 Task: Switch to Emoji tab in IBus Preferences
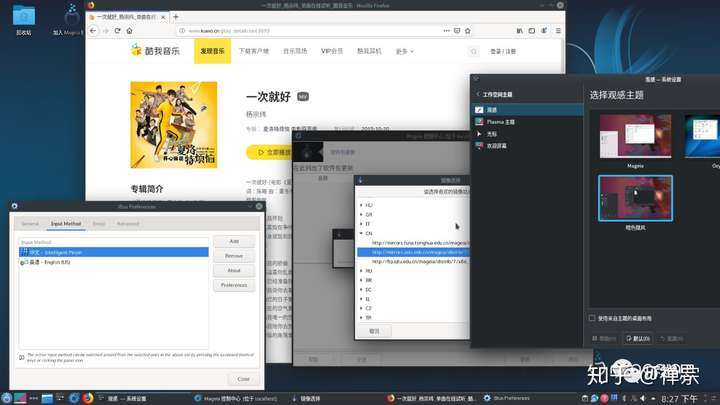[99, 224]
